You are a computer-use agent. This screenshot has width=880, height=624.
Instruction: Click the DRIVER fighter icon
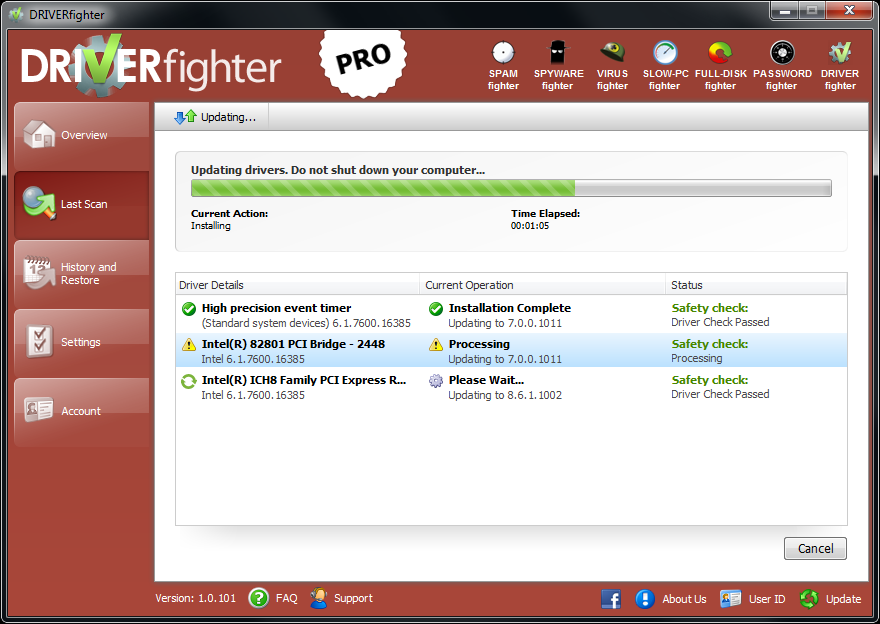coord(839,54)
